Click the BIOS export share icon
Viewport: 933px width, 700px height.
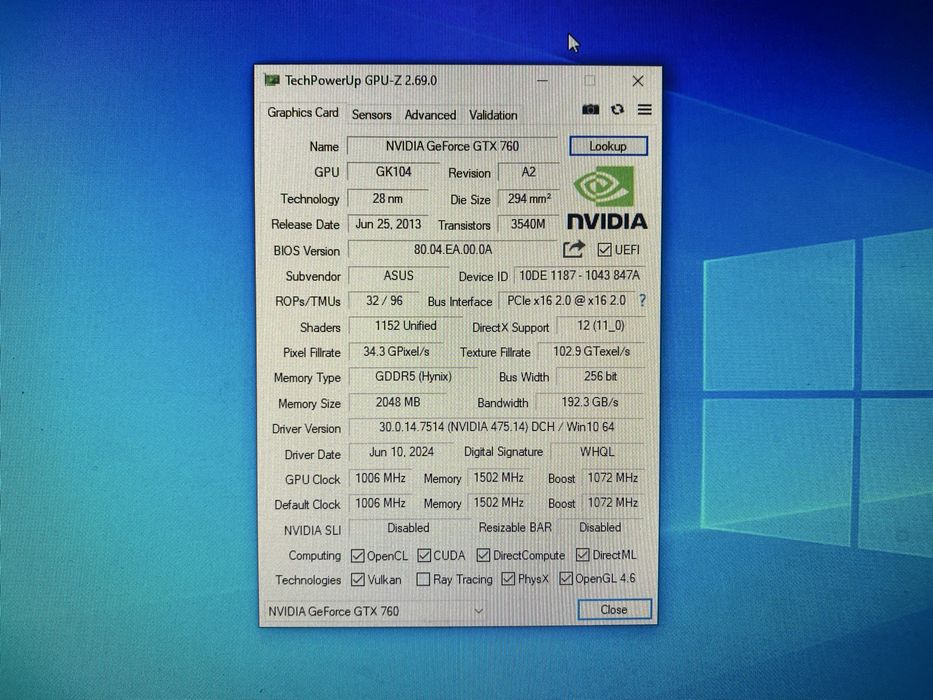574,249
